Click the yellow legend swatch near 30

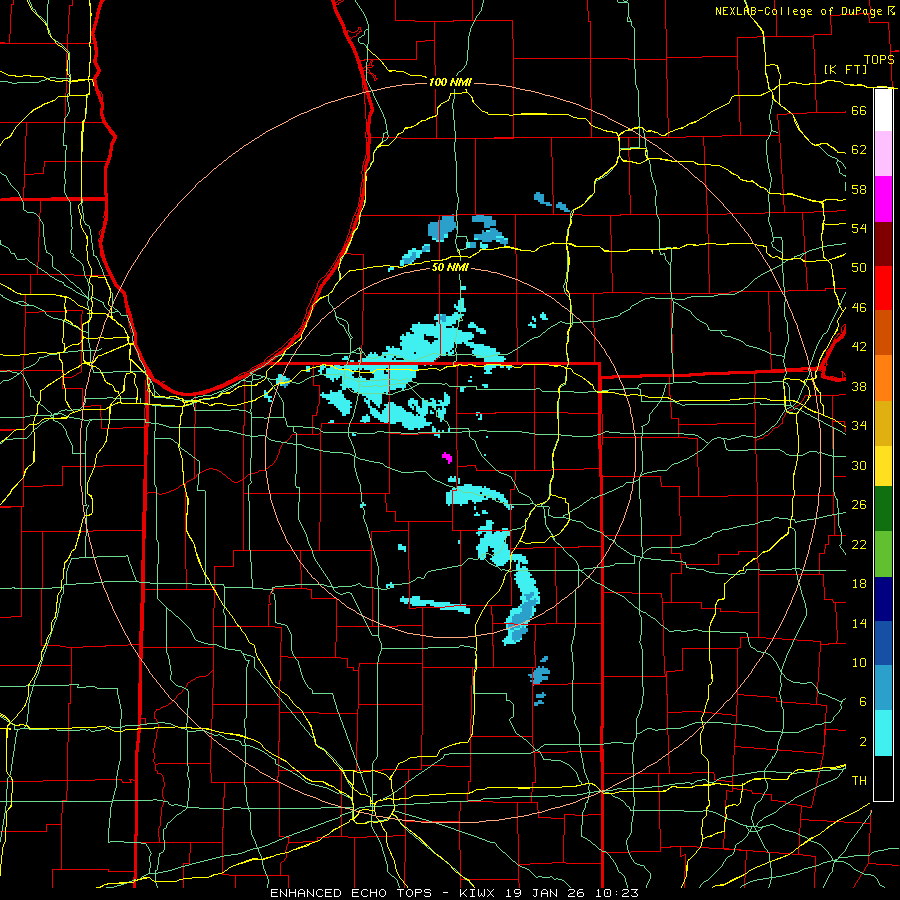coord(883,466)
